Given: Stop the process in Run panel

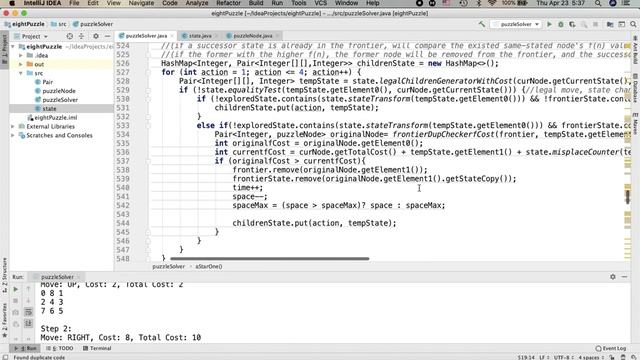Looking at the screenshot, I should pos(16,301).
